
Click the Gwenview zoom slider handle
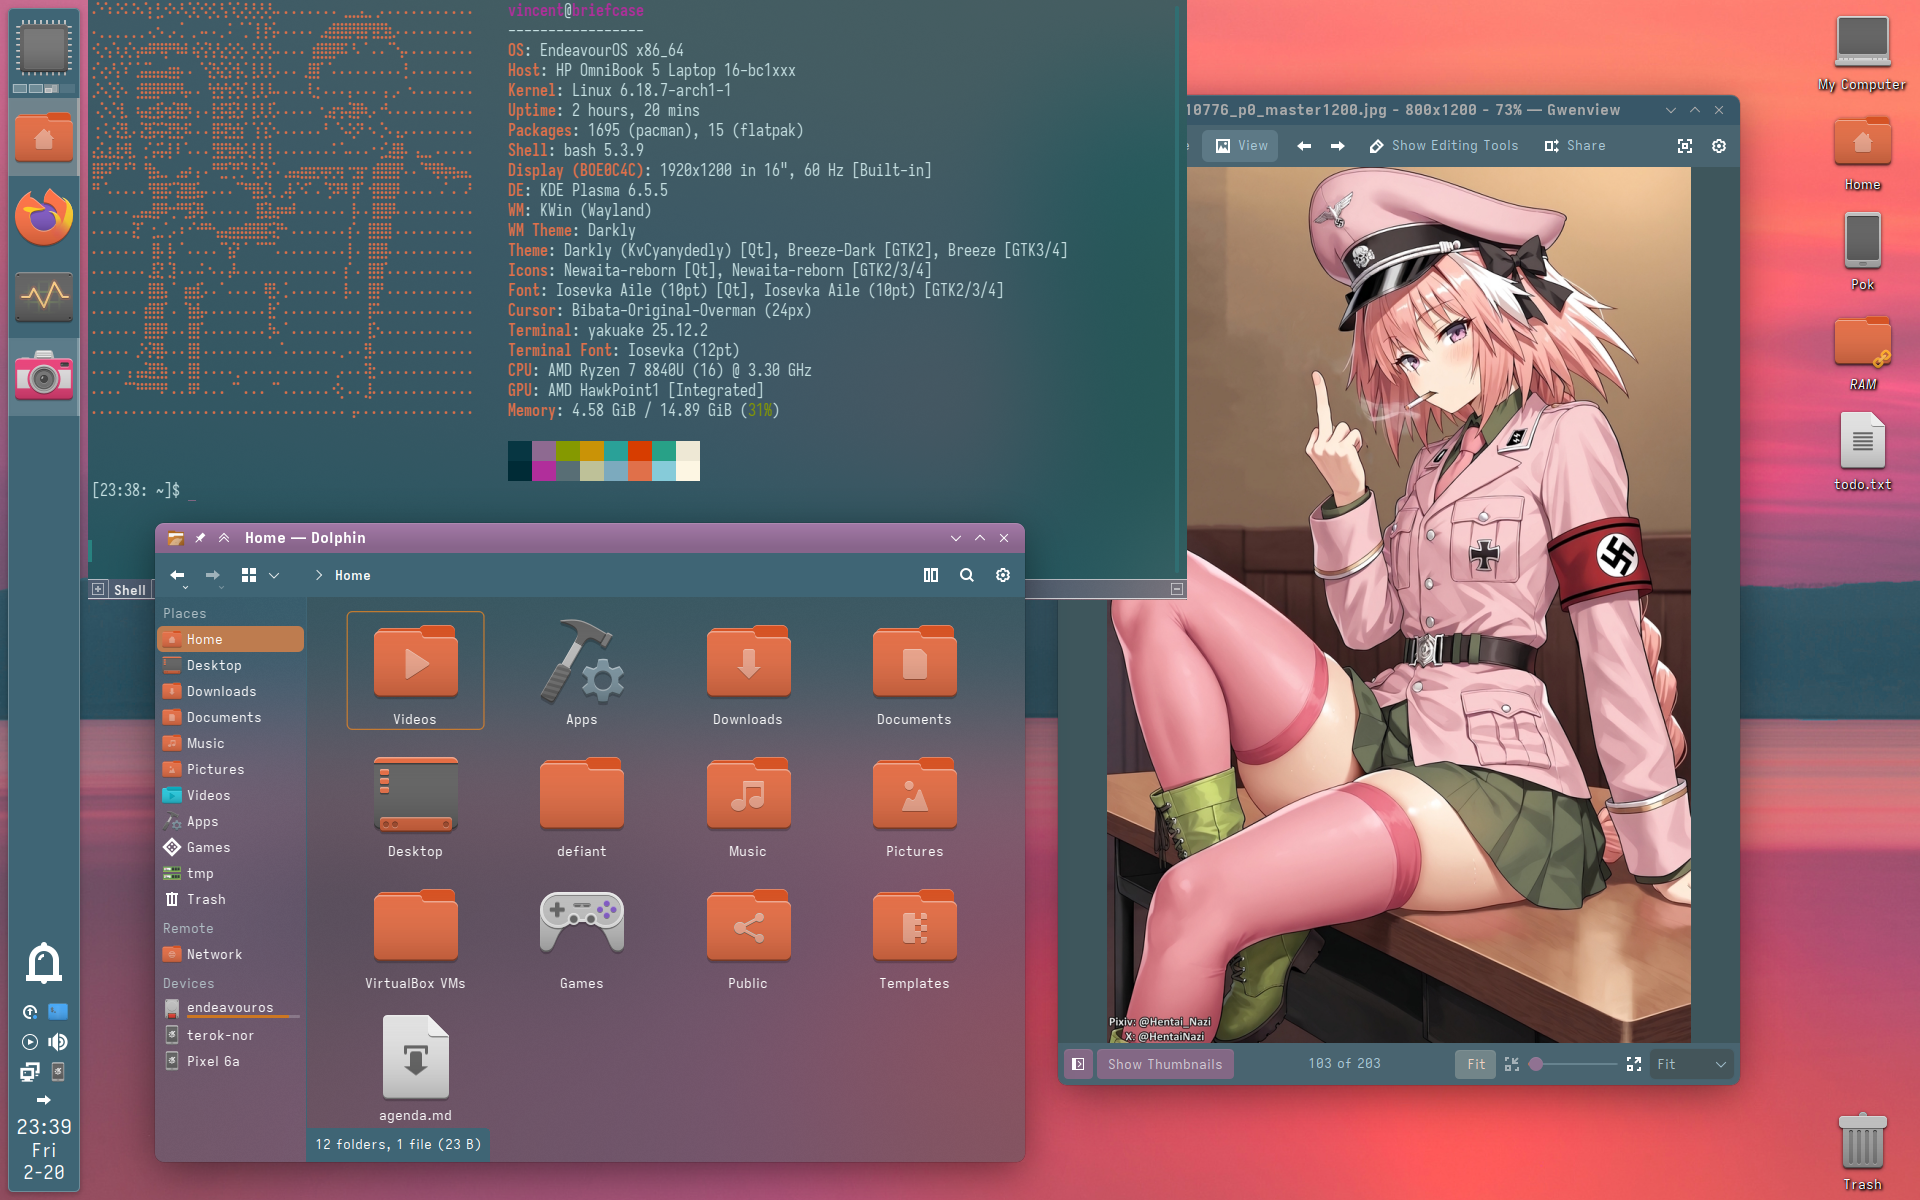1536,1064
